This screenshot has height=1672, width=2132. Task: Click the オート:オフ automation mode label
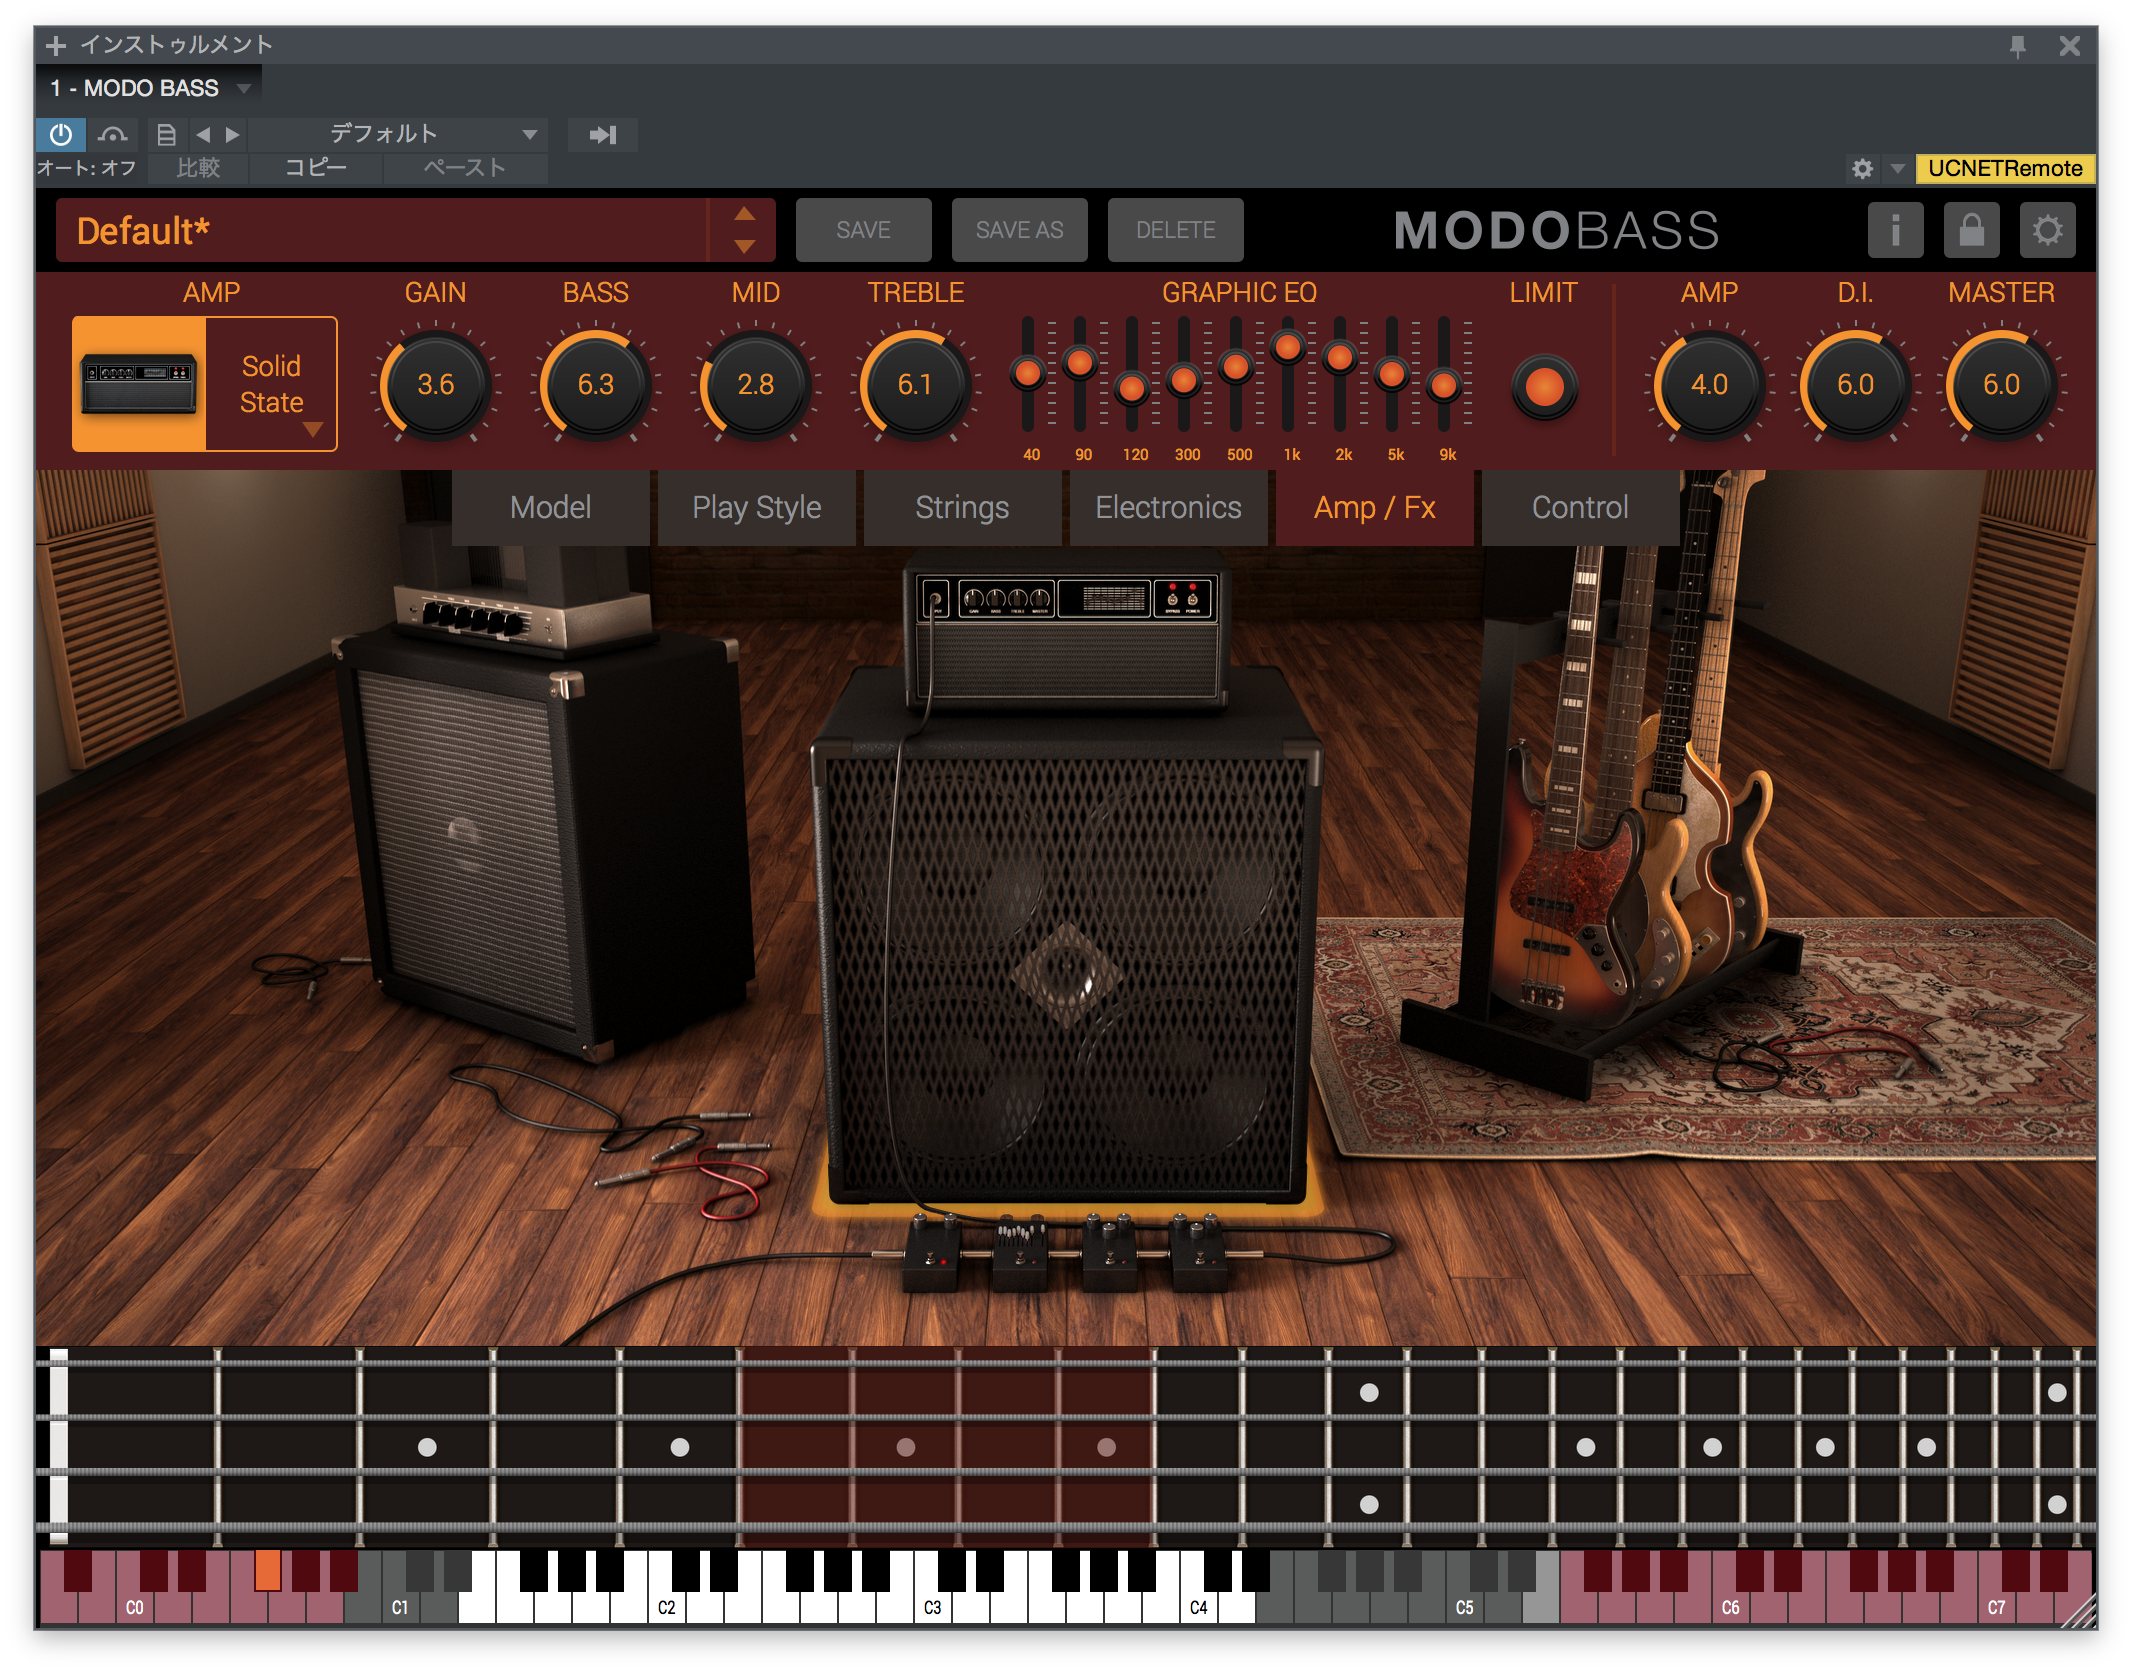point(87,168)
